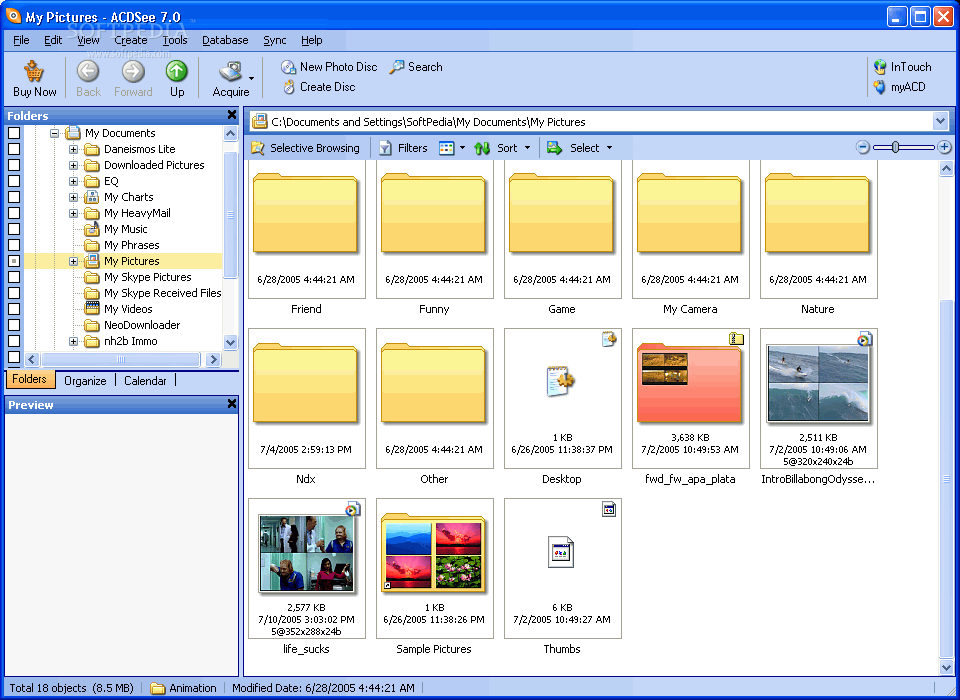Open the View menu

coord(88,40)
